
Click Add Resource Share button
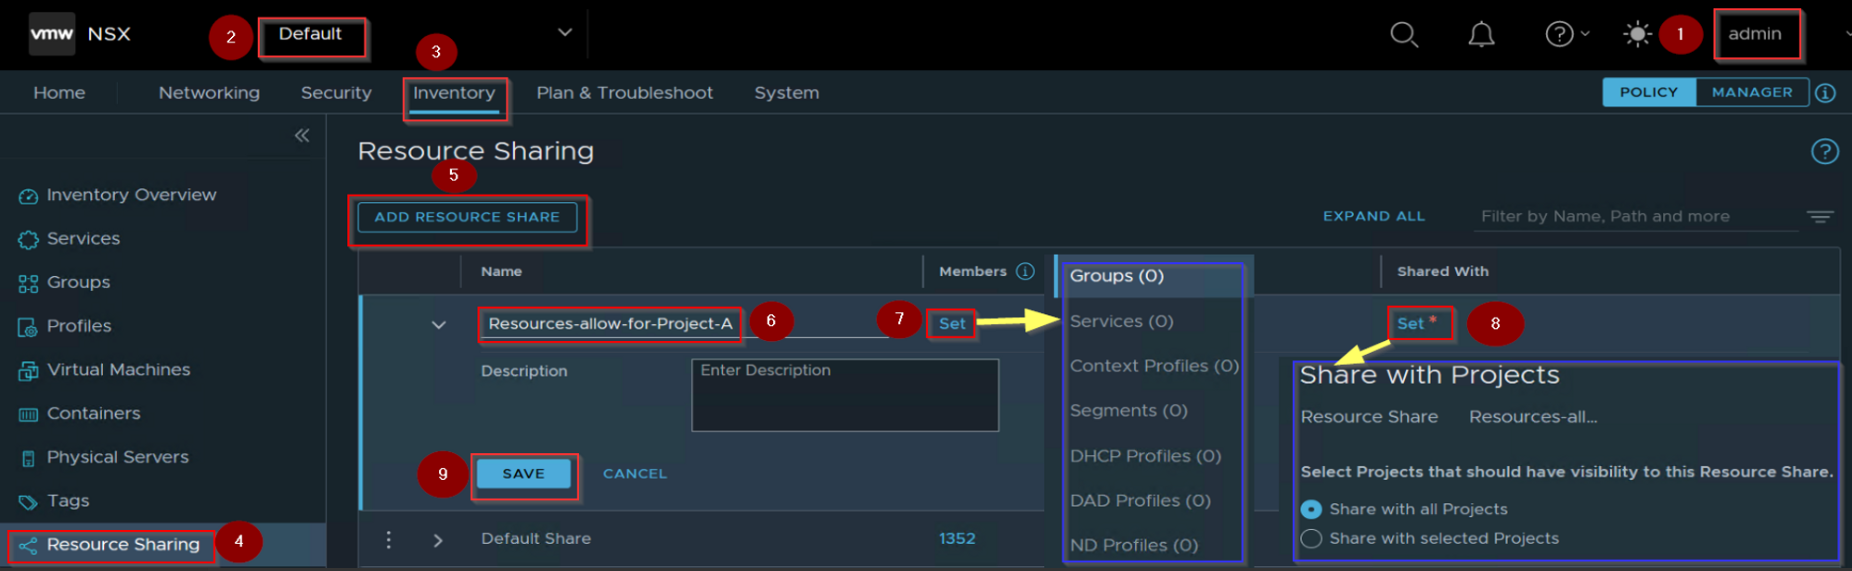click(467, 217)
